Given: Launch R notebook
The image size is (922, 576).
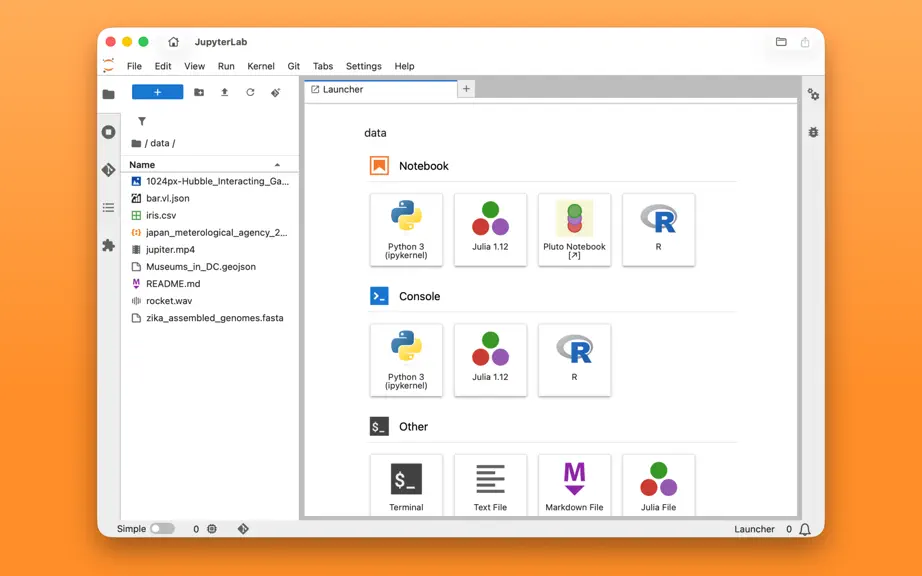Looking at the screenshot, I should (659, 230).
